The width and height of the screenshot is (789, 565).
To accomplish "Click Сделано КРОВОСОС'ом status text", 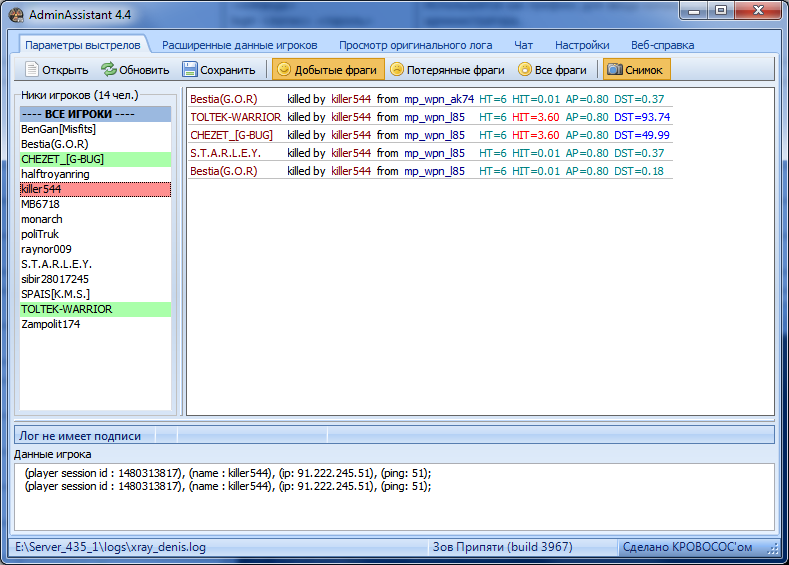I will (x=687, y=547).
